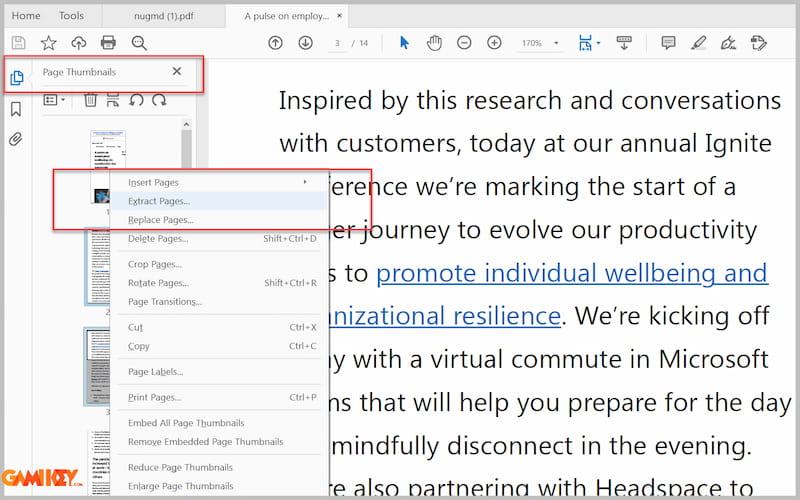Open the find text magnifier icon
The width and height of the screenshot is (800, 500).
[139, 43]
